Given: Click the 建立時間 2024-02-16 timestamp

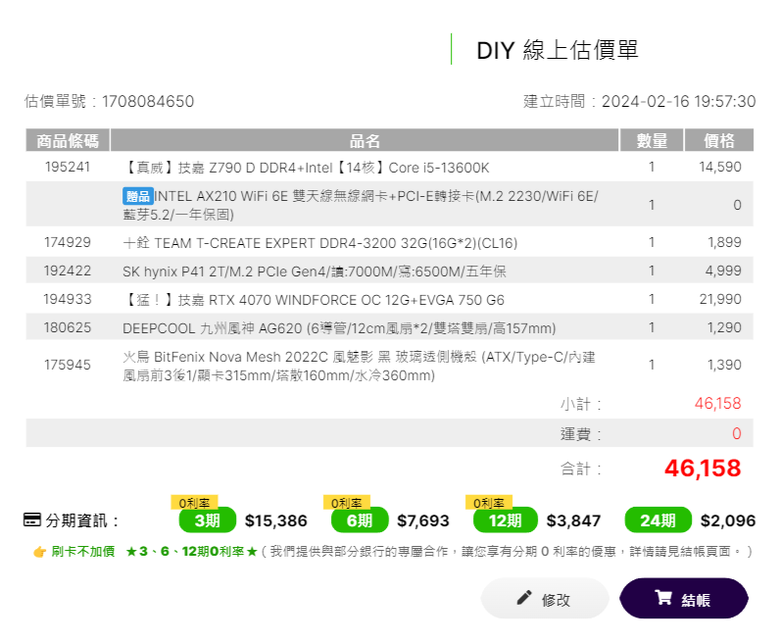Looking at the screenshot, I should (x=639, y=101).
